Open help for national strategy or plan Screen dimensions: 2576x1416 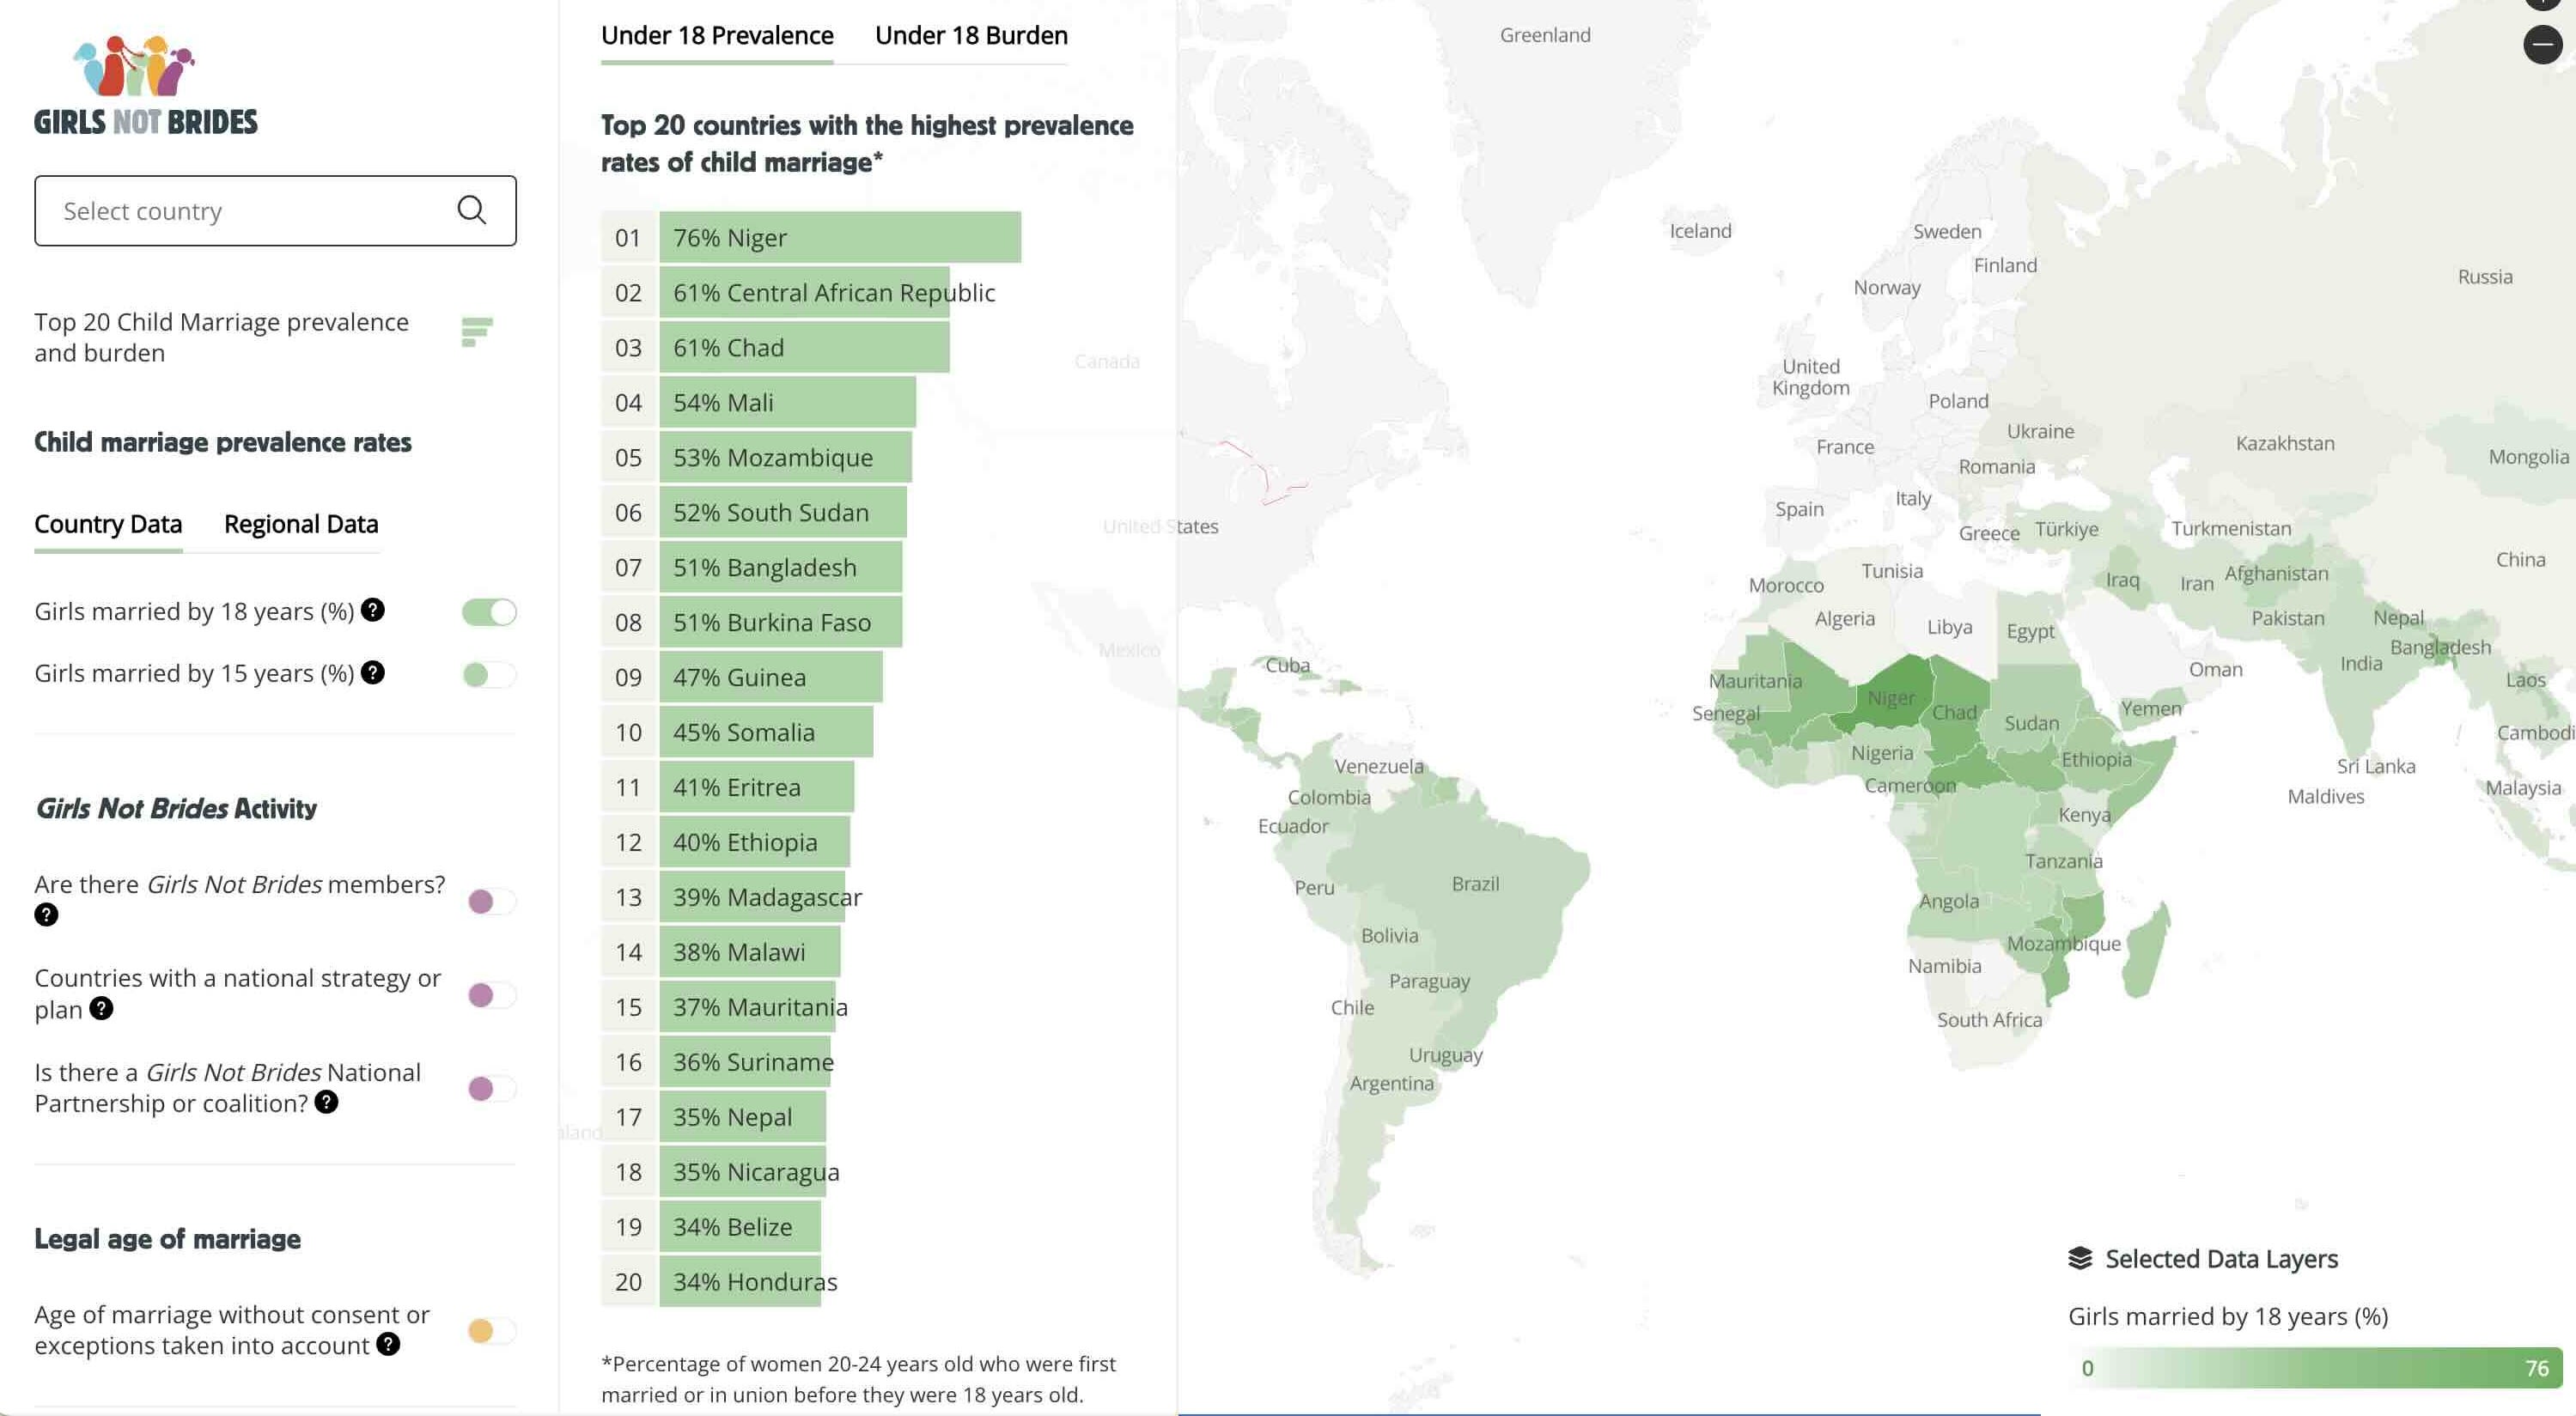[x=101, y=1008]
